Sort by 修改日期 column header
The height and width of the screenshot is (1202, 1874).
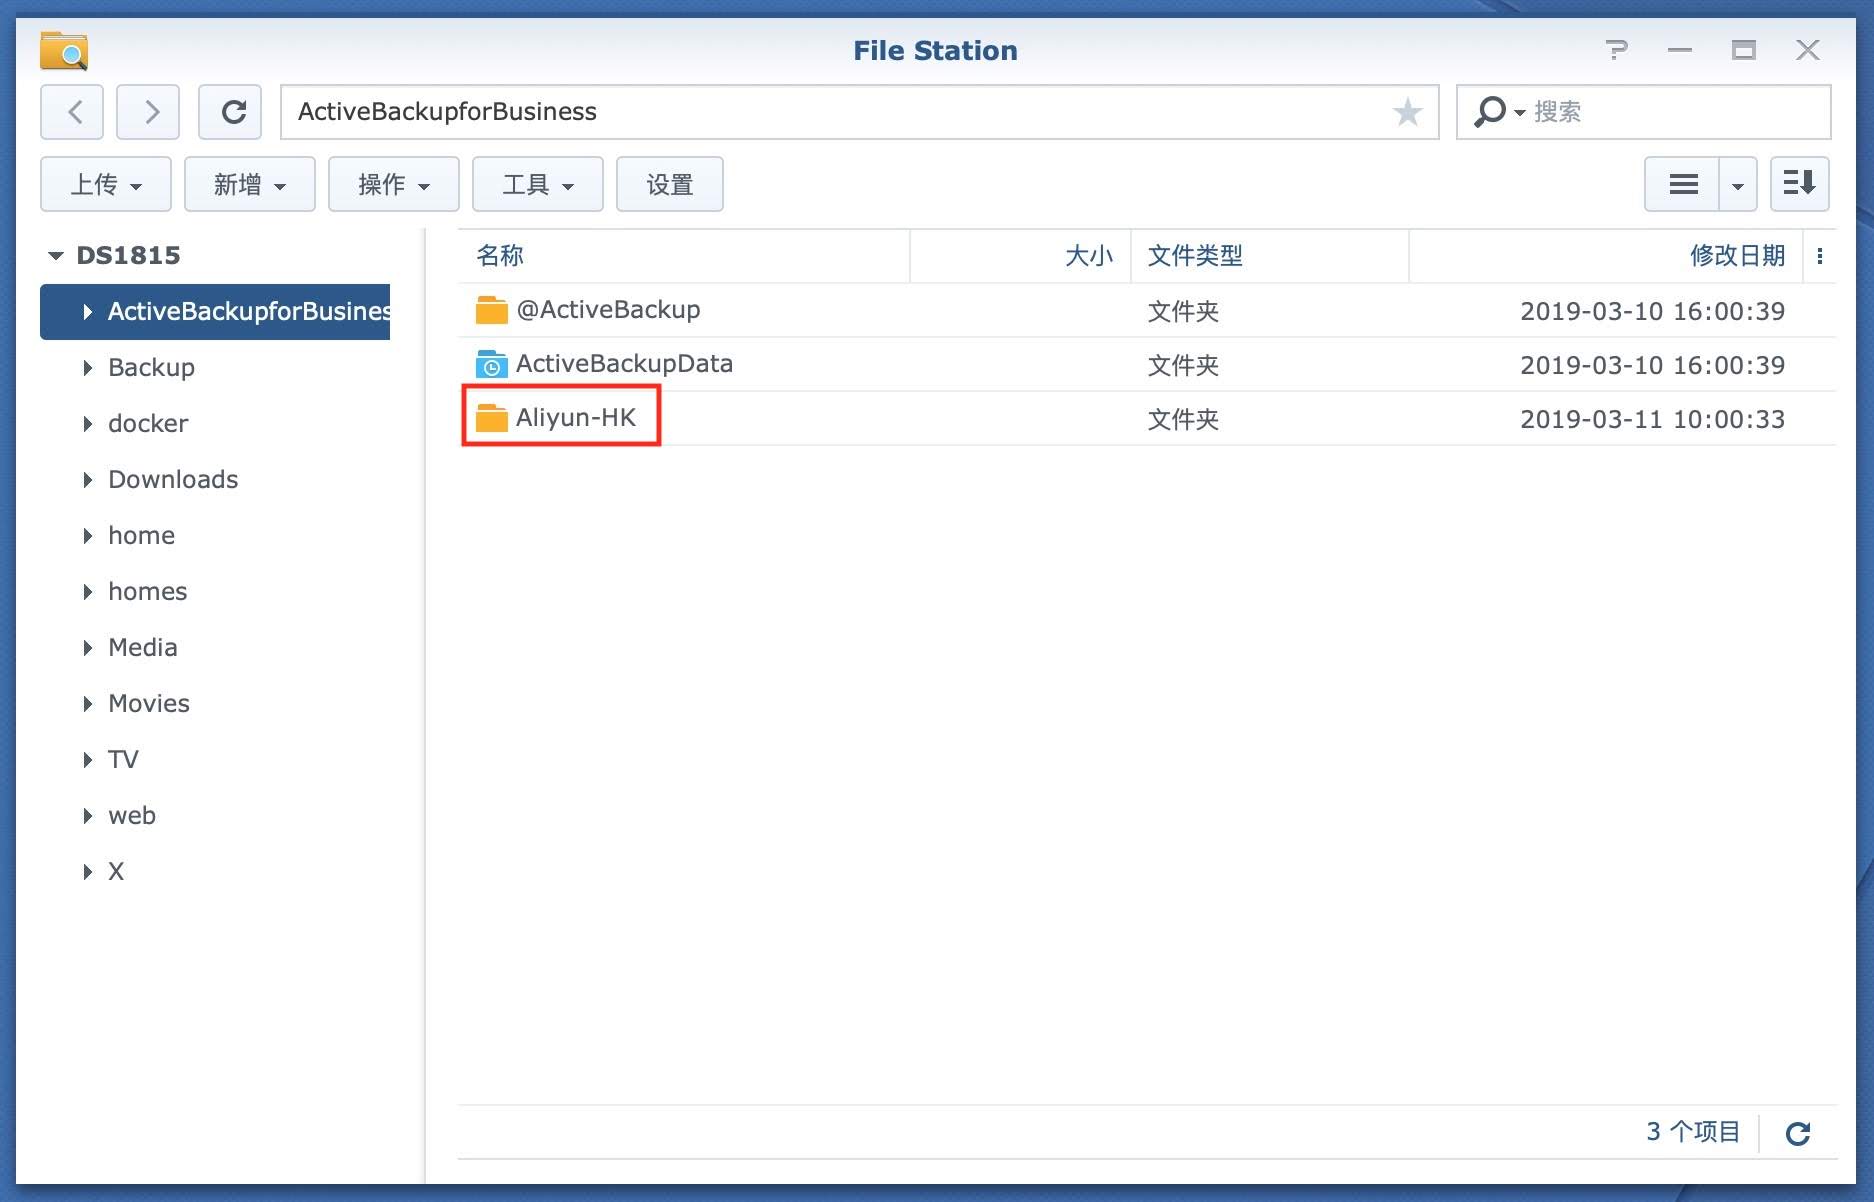[x=1736, y=256]
